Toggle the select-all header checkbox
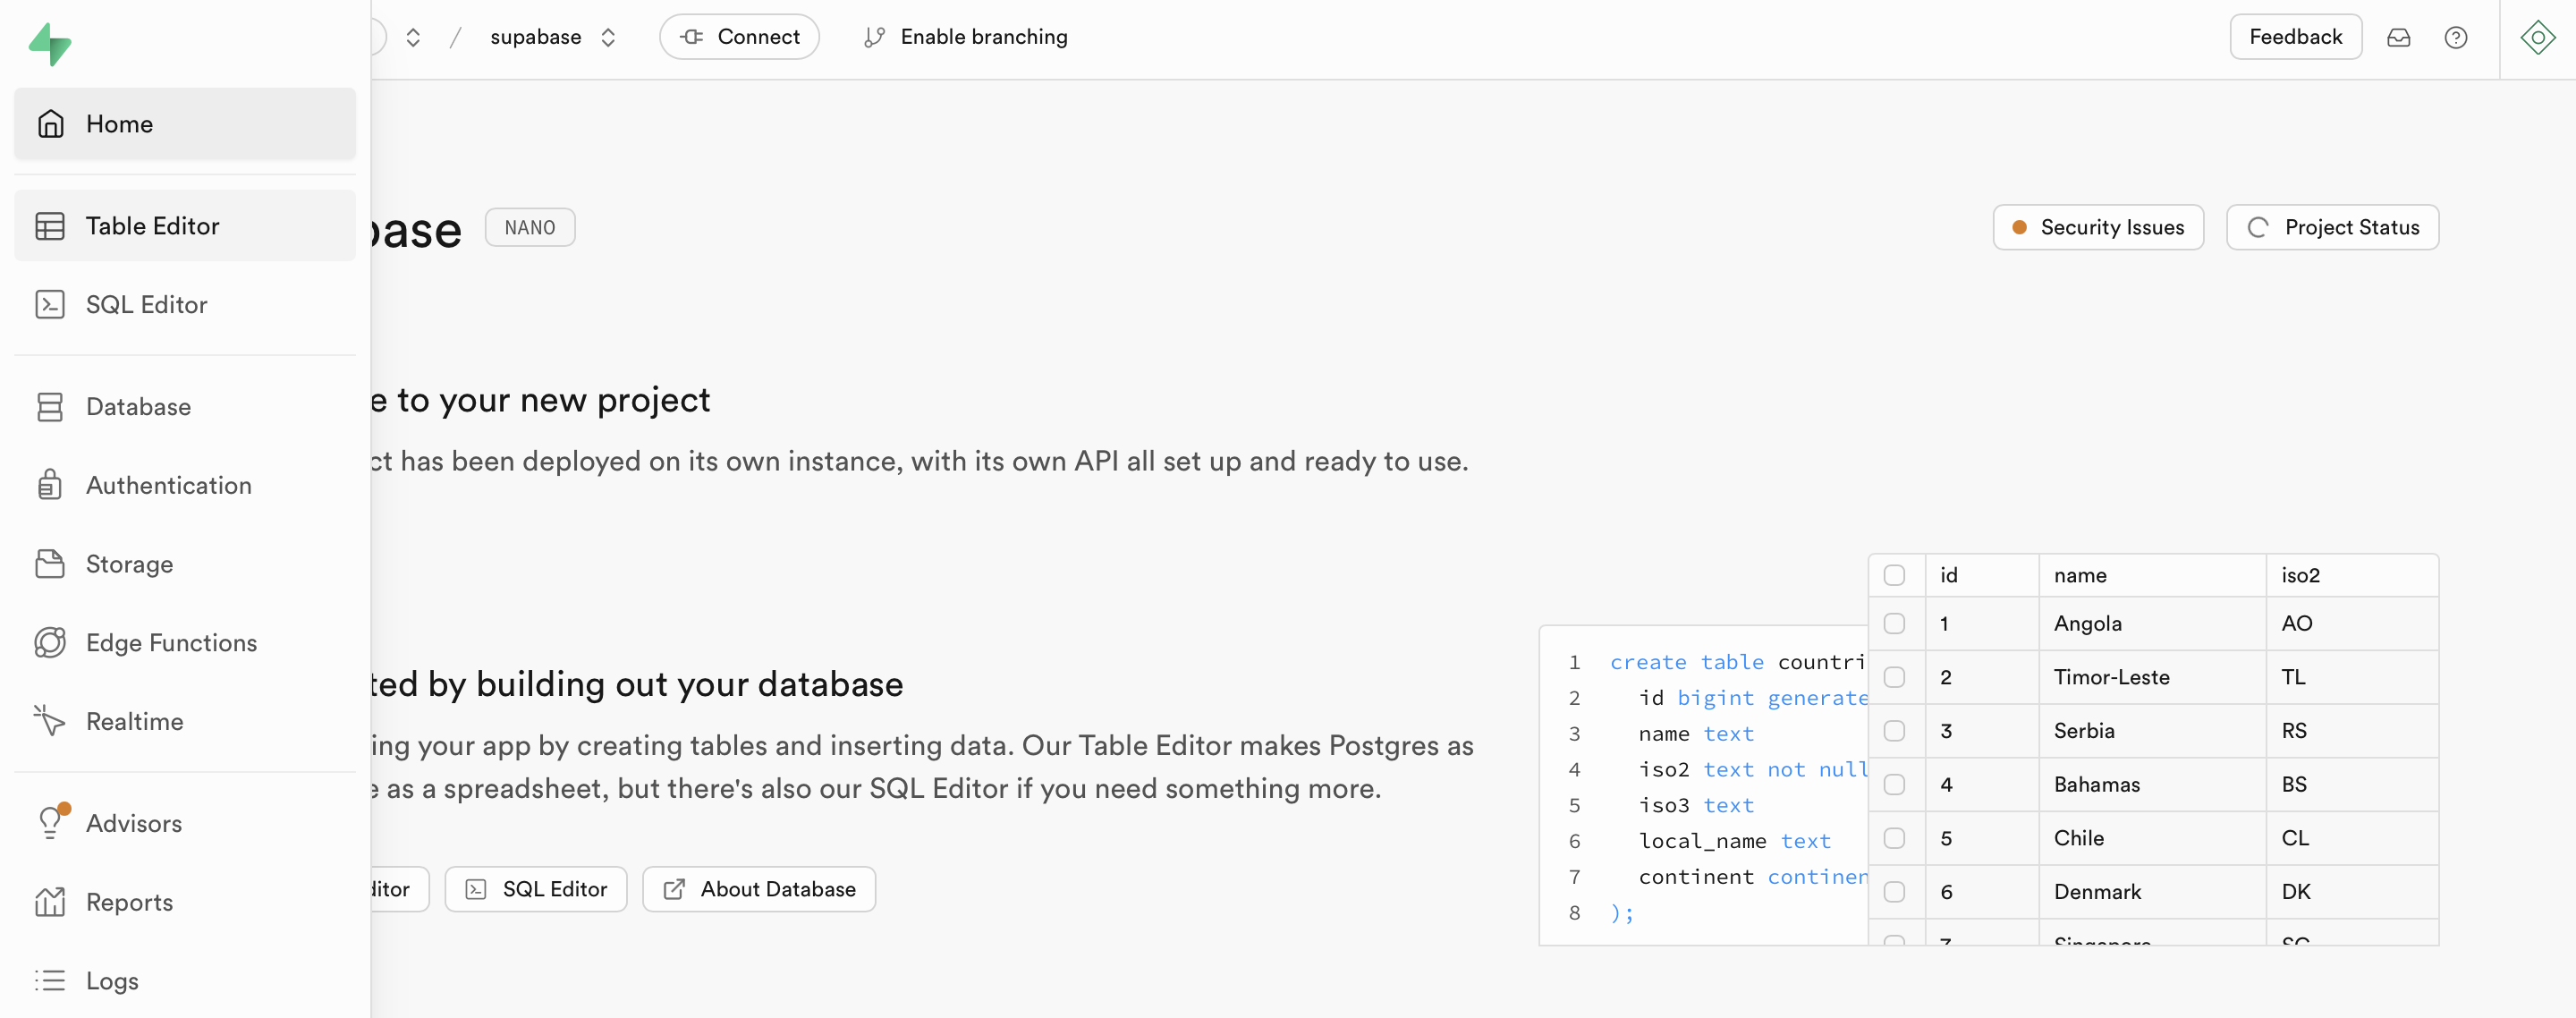This screenshot has height=1018, width=2576. click(1894, 575)
